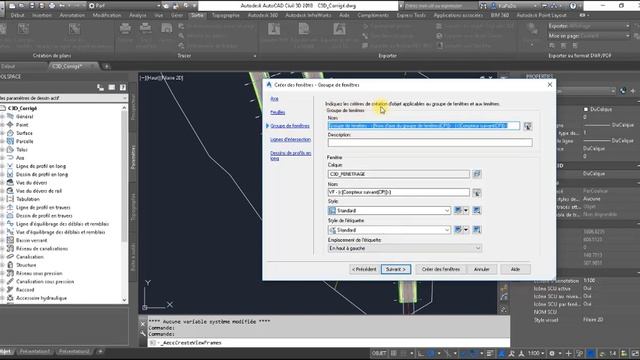The width and height of the screenshot is (640, 360).
Task: Click the Aide button in dialog
Action: coord(515,269)
